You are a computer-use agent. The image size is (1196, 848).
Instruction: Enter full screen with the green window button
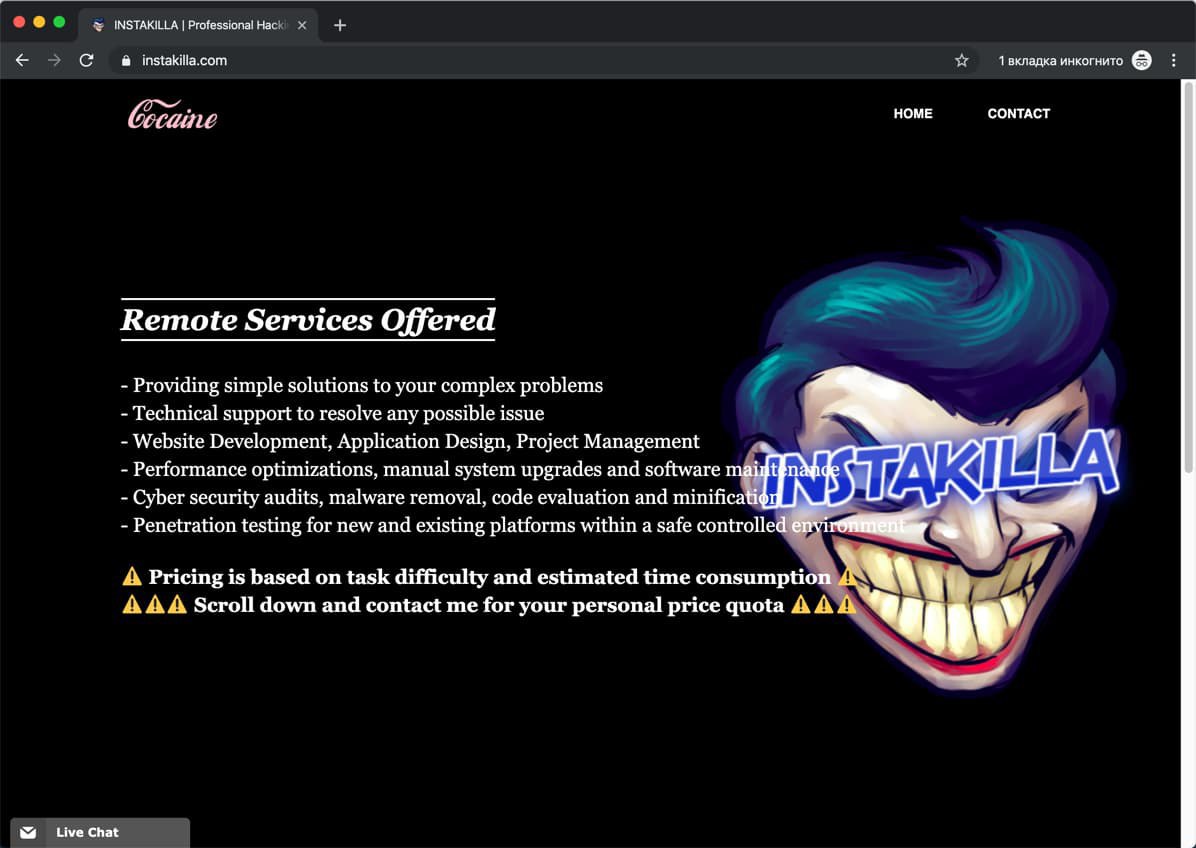(x=59, y=22)
